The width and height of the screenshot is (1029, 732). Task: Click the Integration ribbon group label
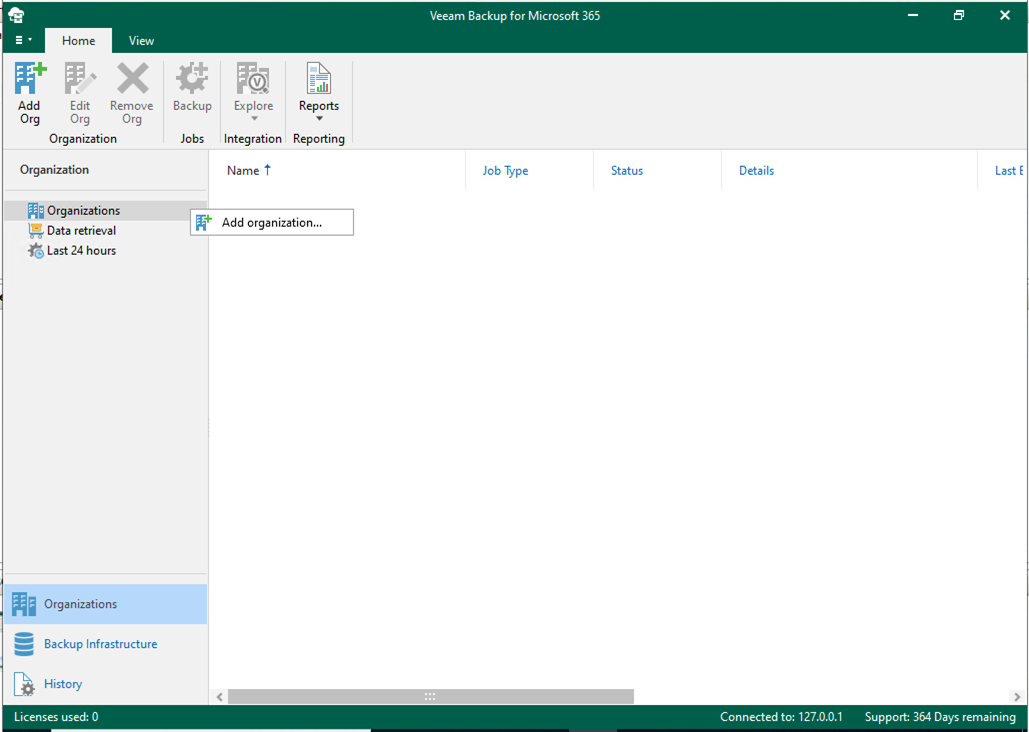point(253,139)
